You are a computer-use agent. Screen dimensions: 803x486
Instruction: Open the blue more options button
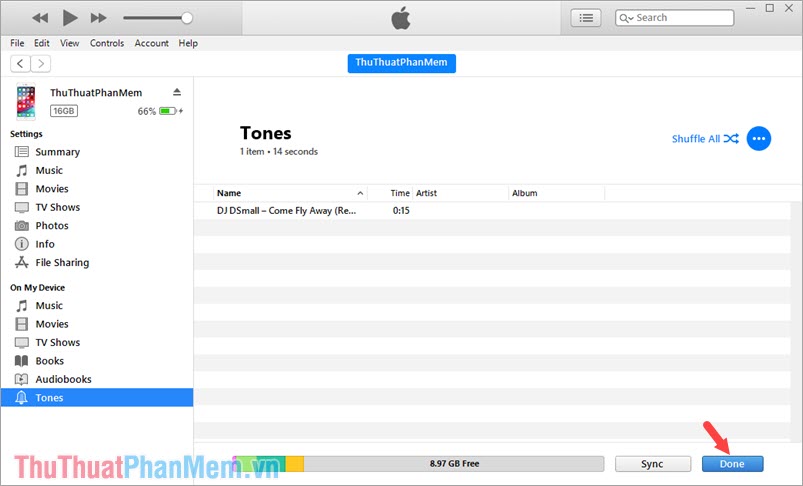click(x=758, y=138)
